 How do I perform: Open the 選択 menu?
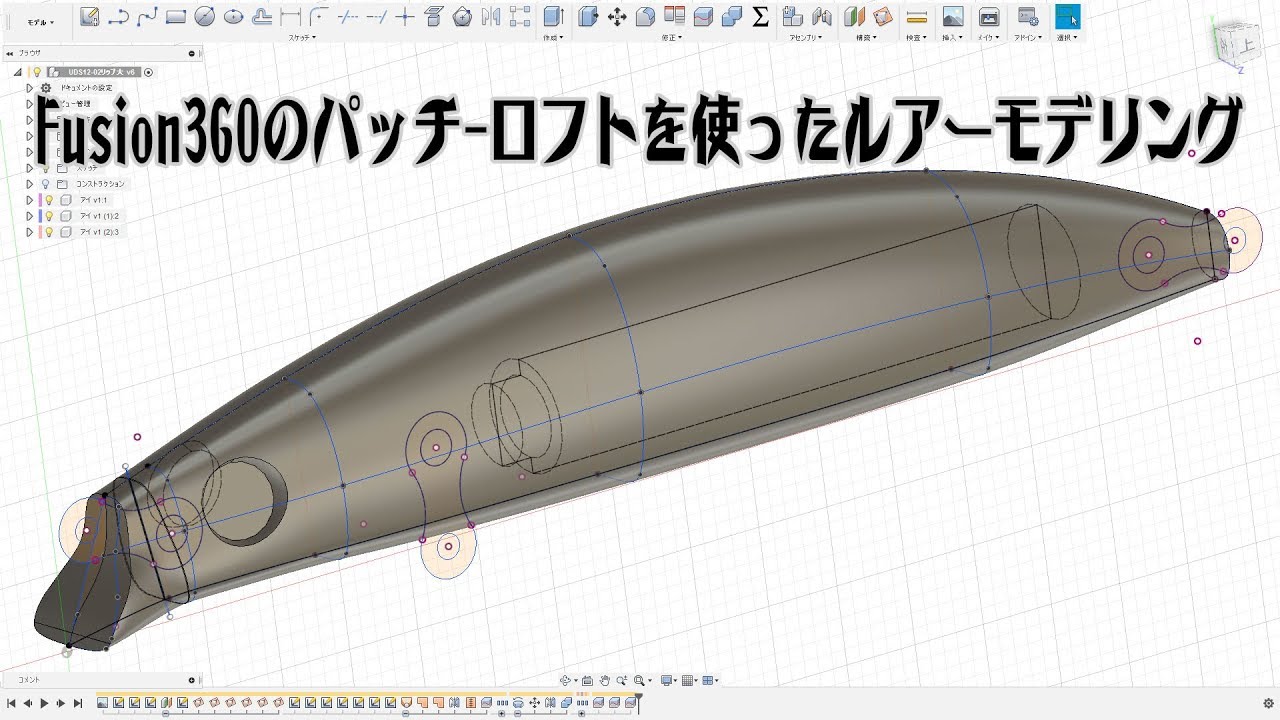1066,38
